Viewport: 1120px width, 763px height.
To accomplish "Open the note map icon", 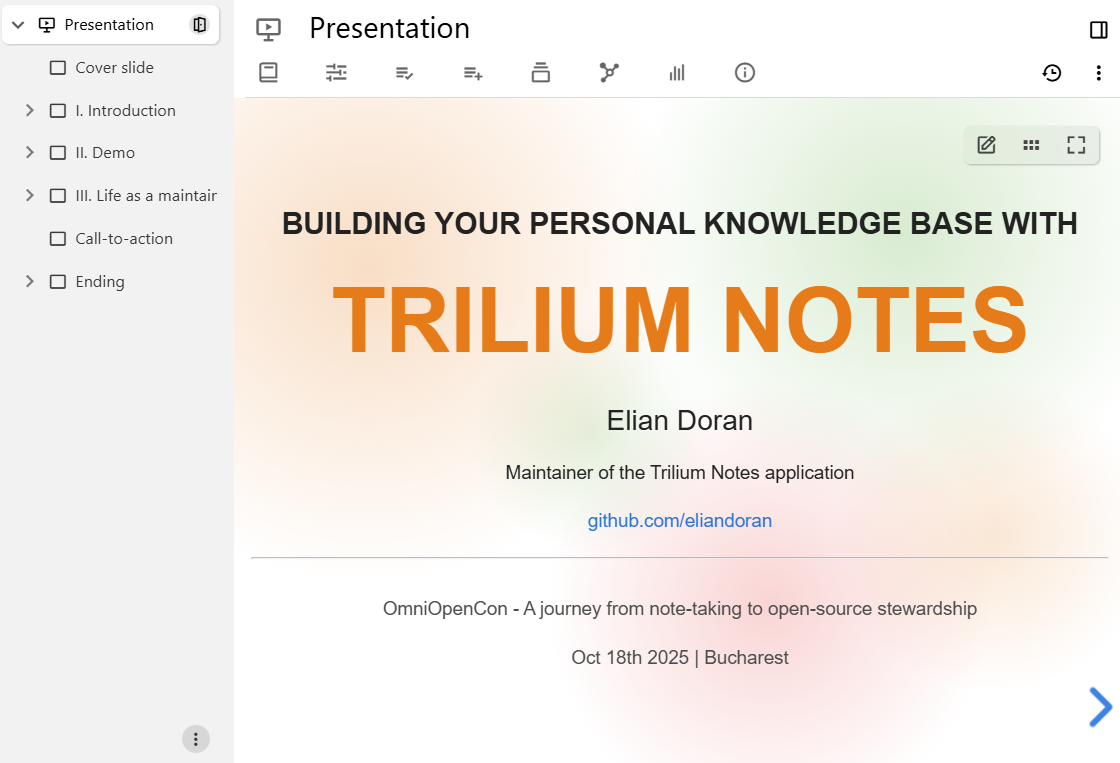I will [609, 72].
